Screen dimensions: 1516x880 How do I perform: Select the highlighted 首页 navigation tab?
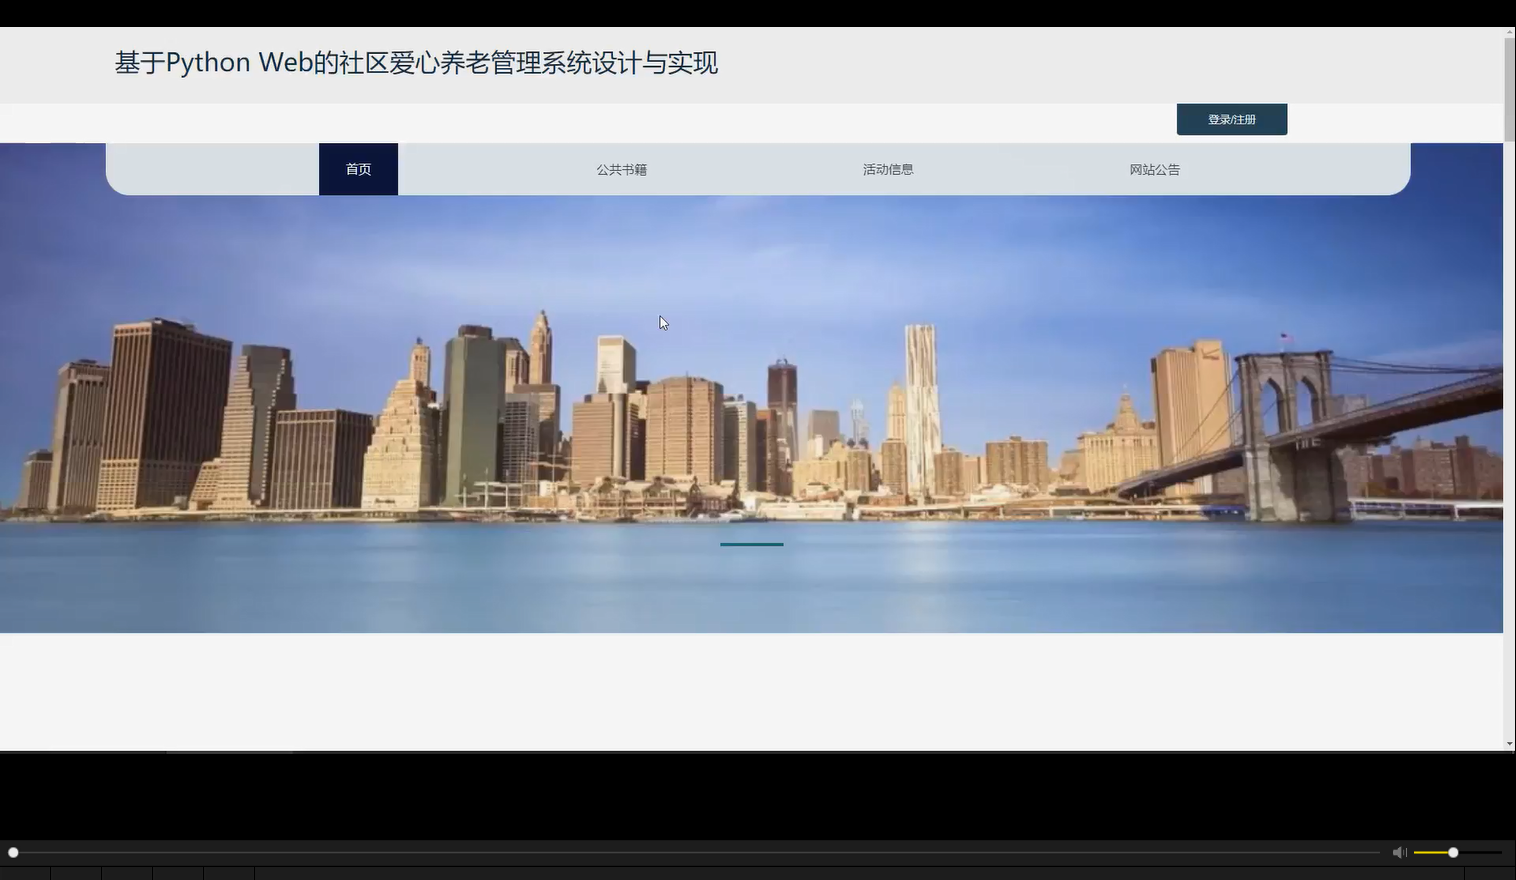pos(358,168)
